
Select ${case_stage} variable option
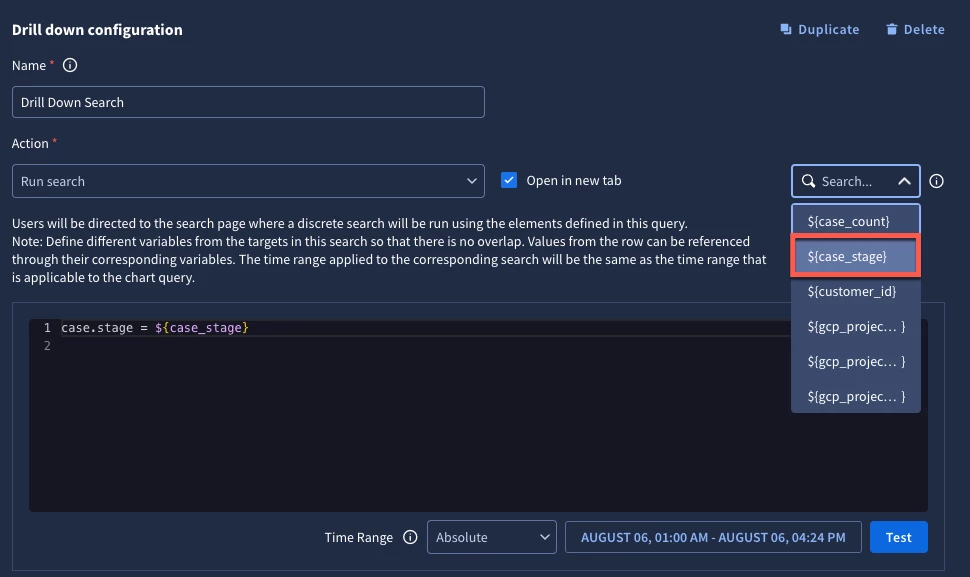coord(856,256)
